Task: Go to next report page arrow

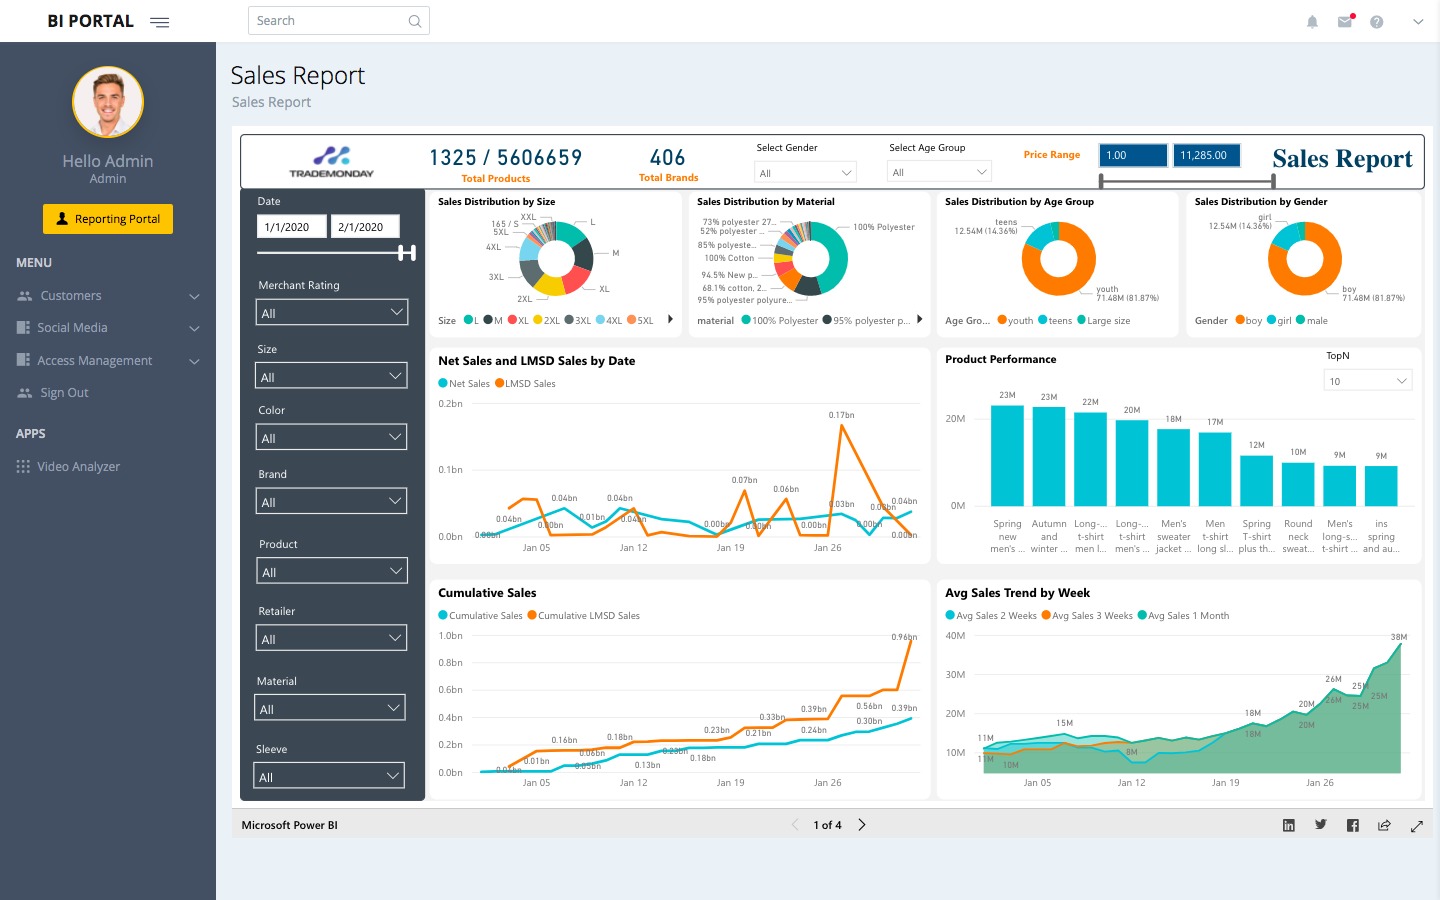Action: (862, 825)
